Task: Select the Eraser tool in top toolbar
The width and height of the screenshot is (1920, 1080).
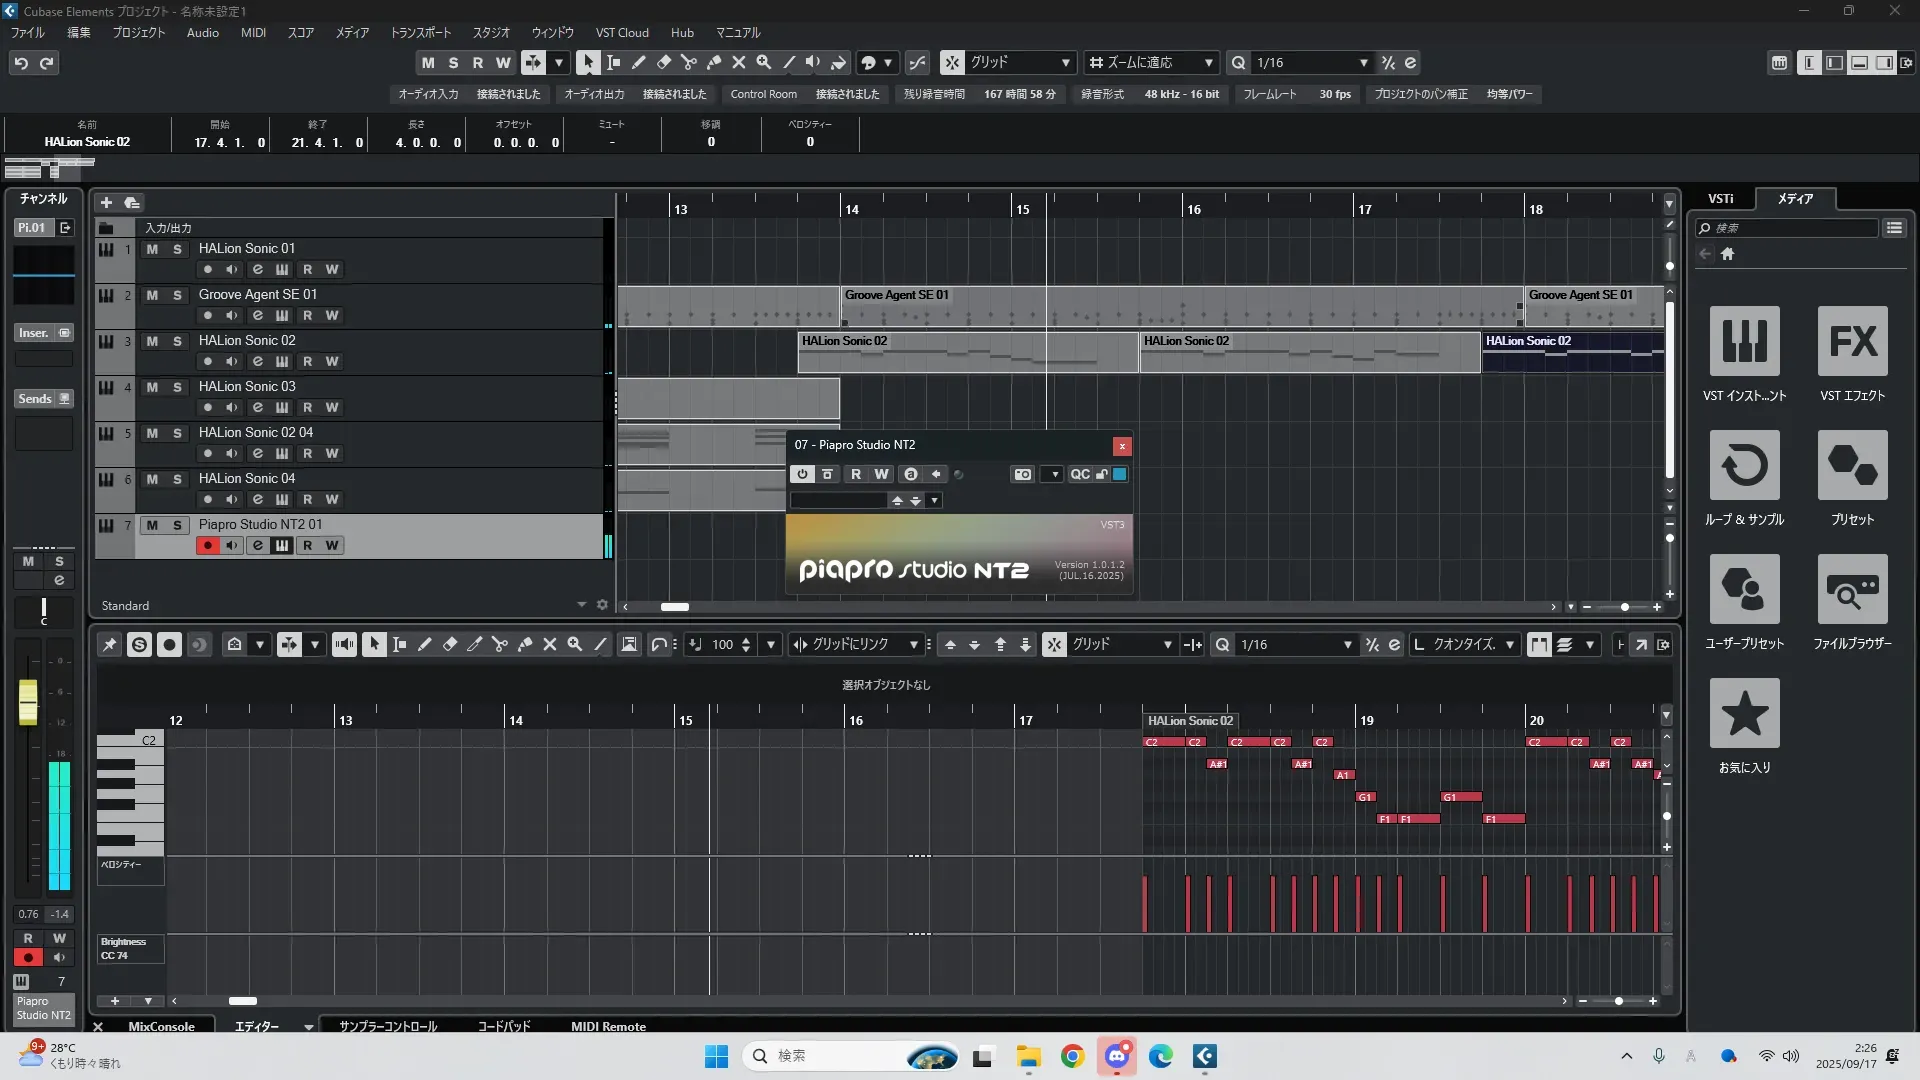Action: click(x=664, y=62)
